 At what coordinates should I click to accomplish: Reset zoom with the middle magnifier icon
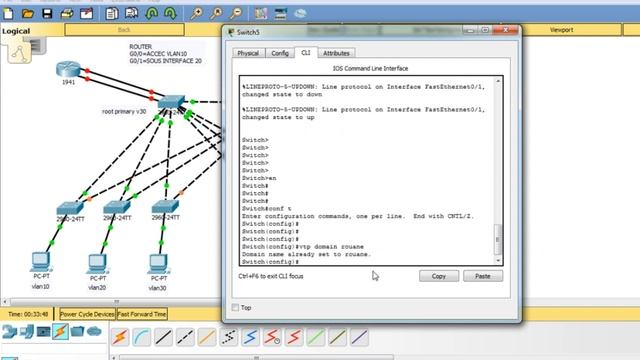[216, 14]
